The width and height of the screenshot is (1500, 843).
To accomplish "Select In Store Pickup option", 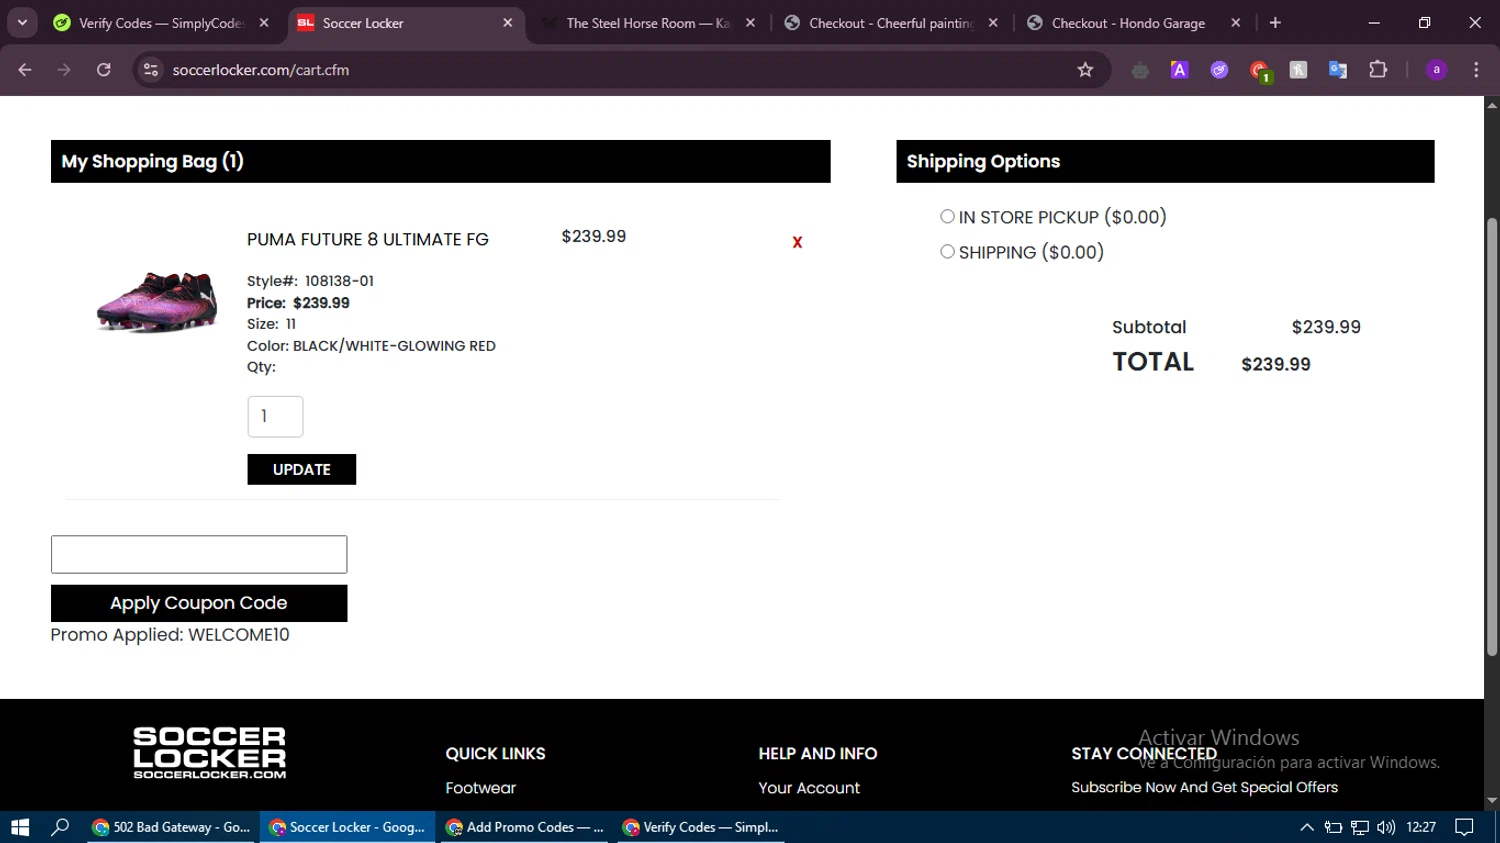I will tap(947, 216).
